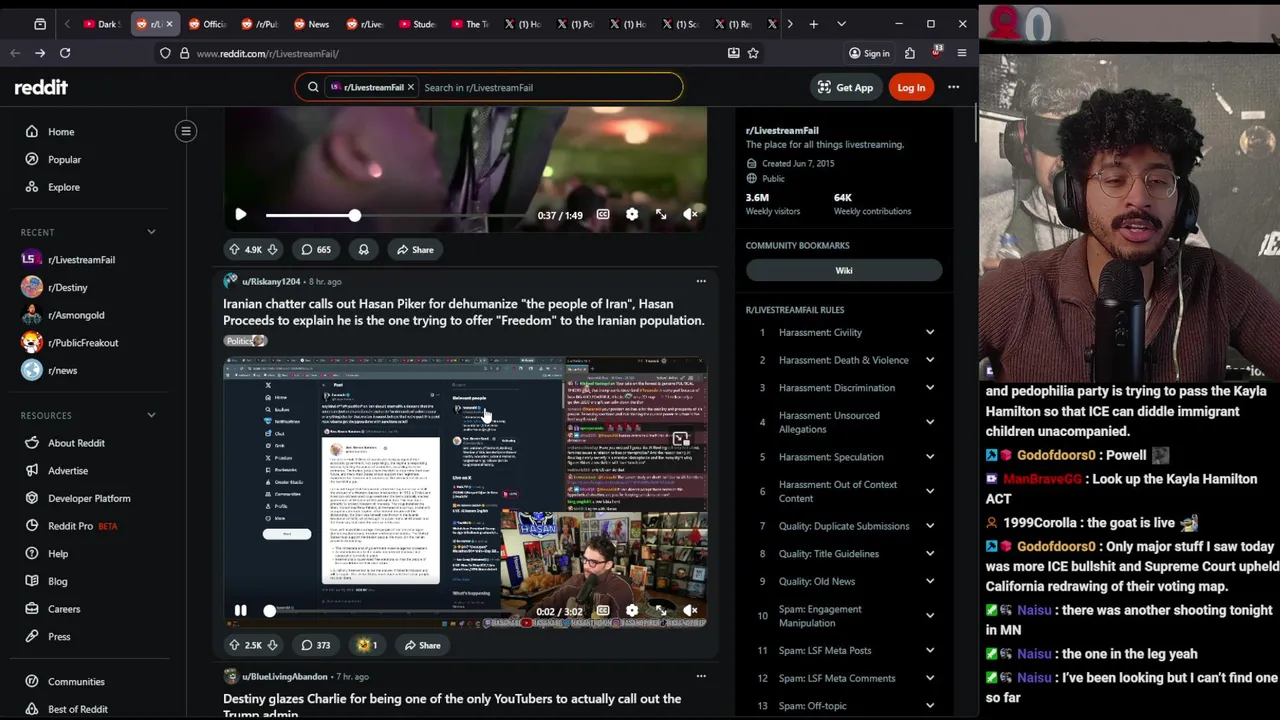Play the first post's video
The height and width of the screenshot is (720, 1280).
pos(240,215)
